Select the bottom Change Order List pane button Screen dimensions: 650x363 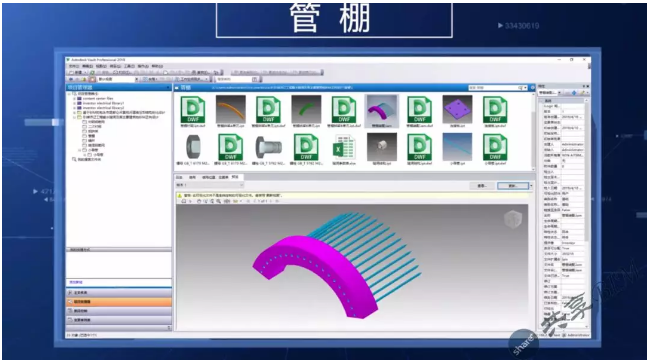pyautogui.click(x=119, y=320)
